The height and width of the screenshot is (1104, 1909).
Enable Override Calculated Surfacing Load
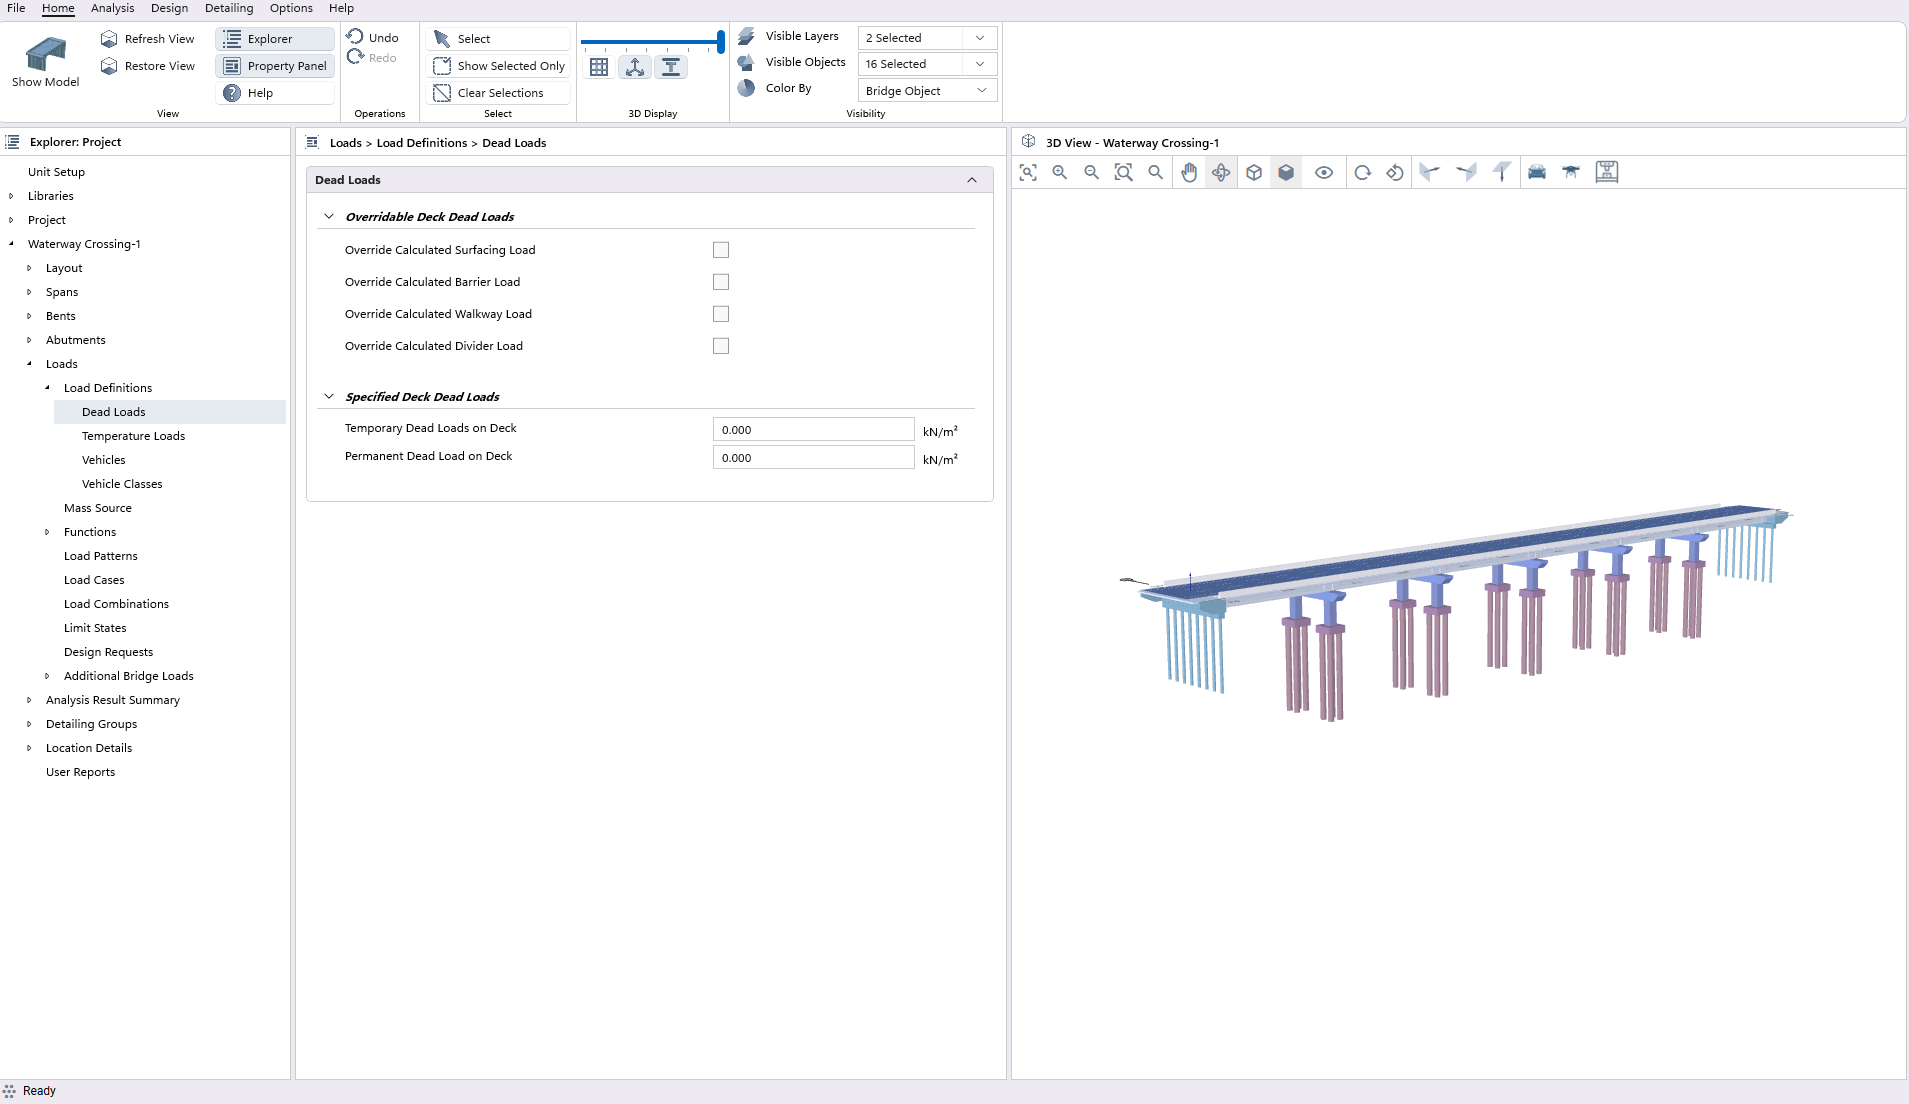coord(721,250)
